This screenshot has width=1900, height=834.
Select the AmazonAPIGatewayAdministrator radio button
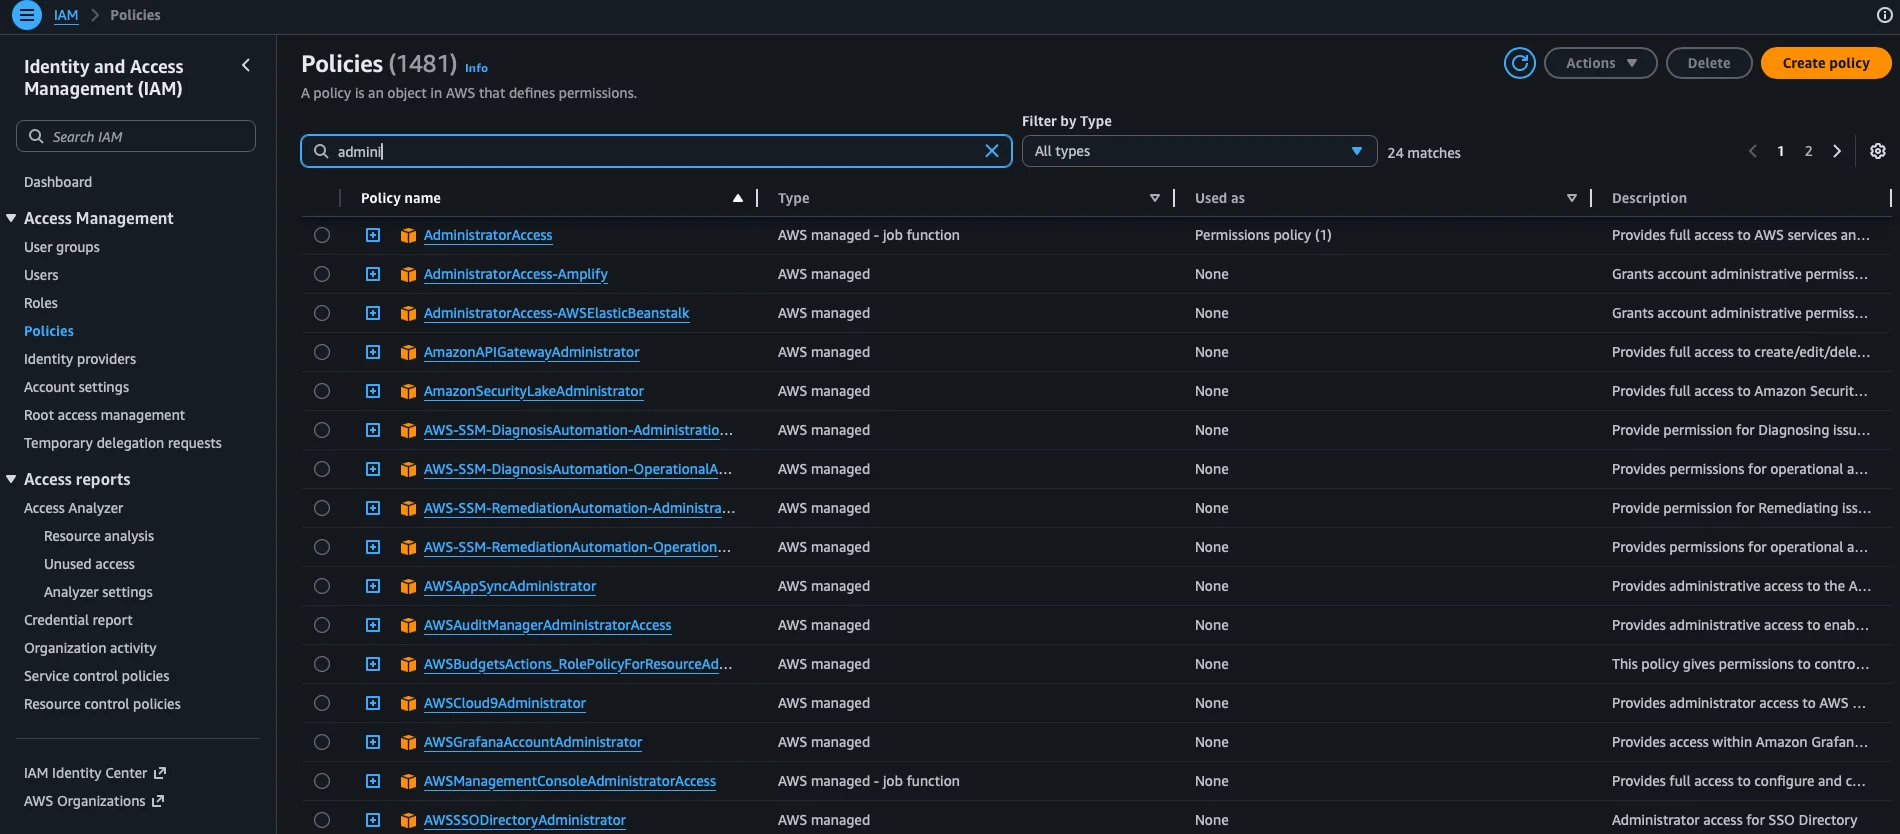[322, 352]
